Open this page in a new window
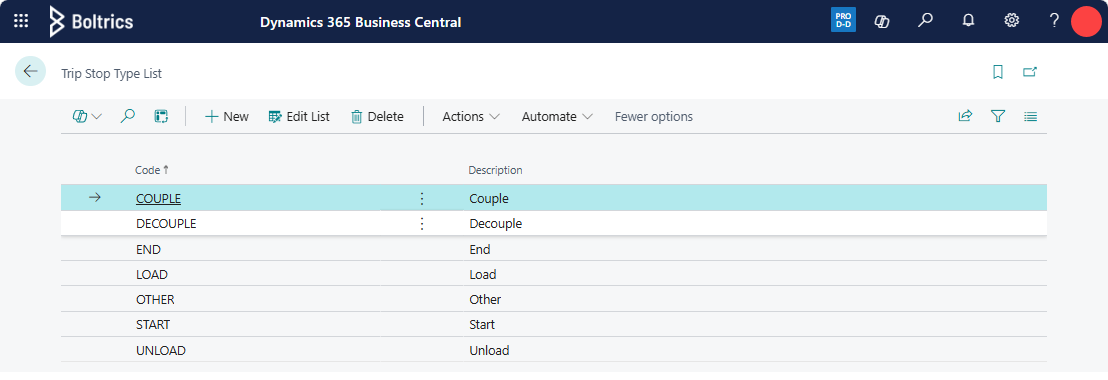 [x=1030, y=72]
